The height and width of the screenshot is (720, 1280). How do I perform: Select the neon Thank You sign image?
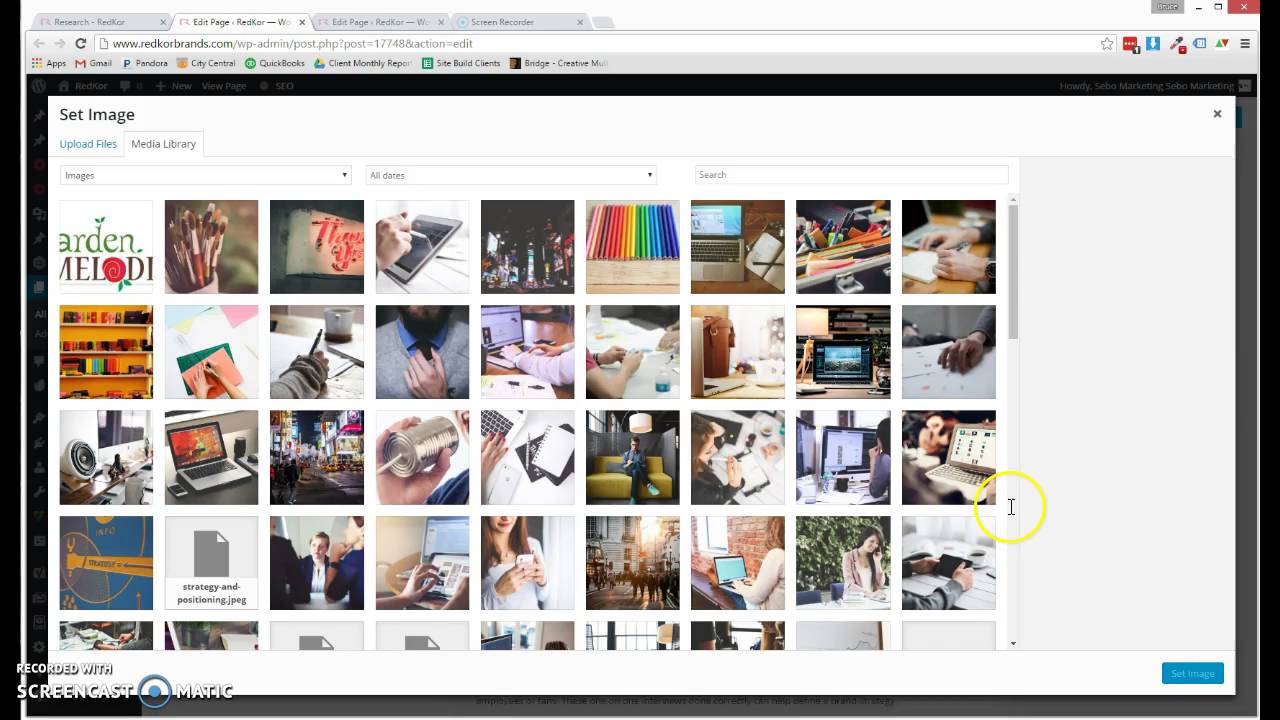(317, 247)
